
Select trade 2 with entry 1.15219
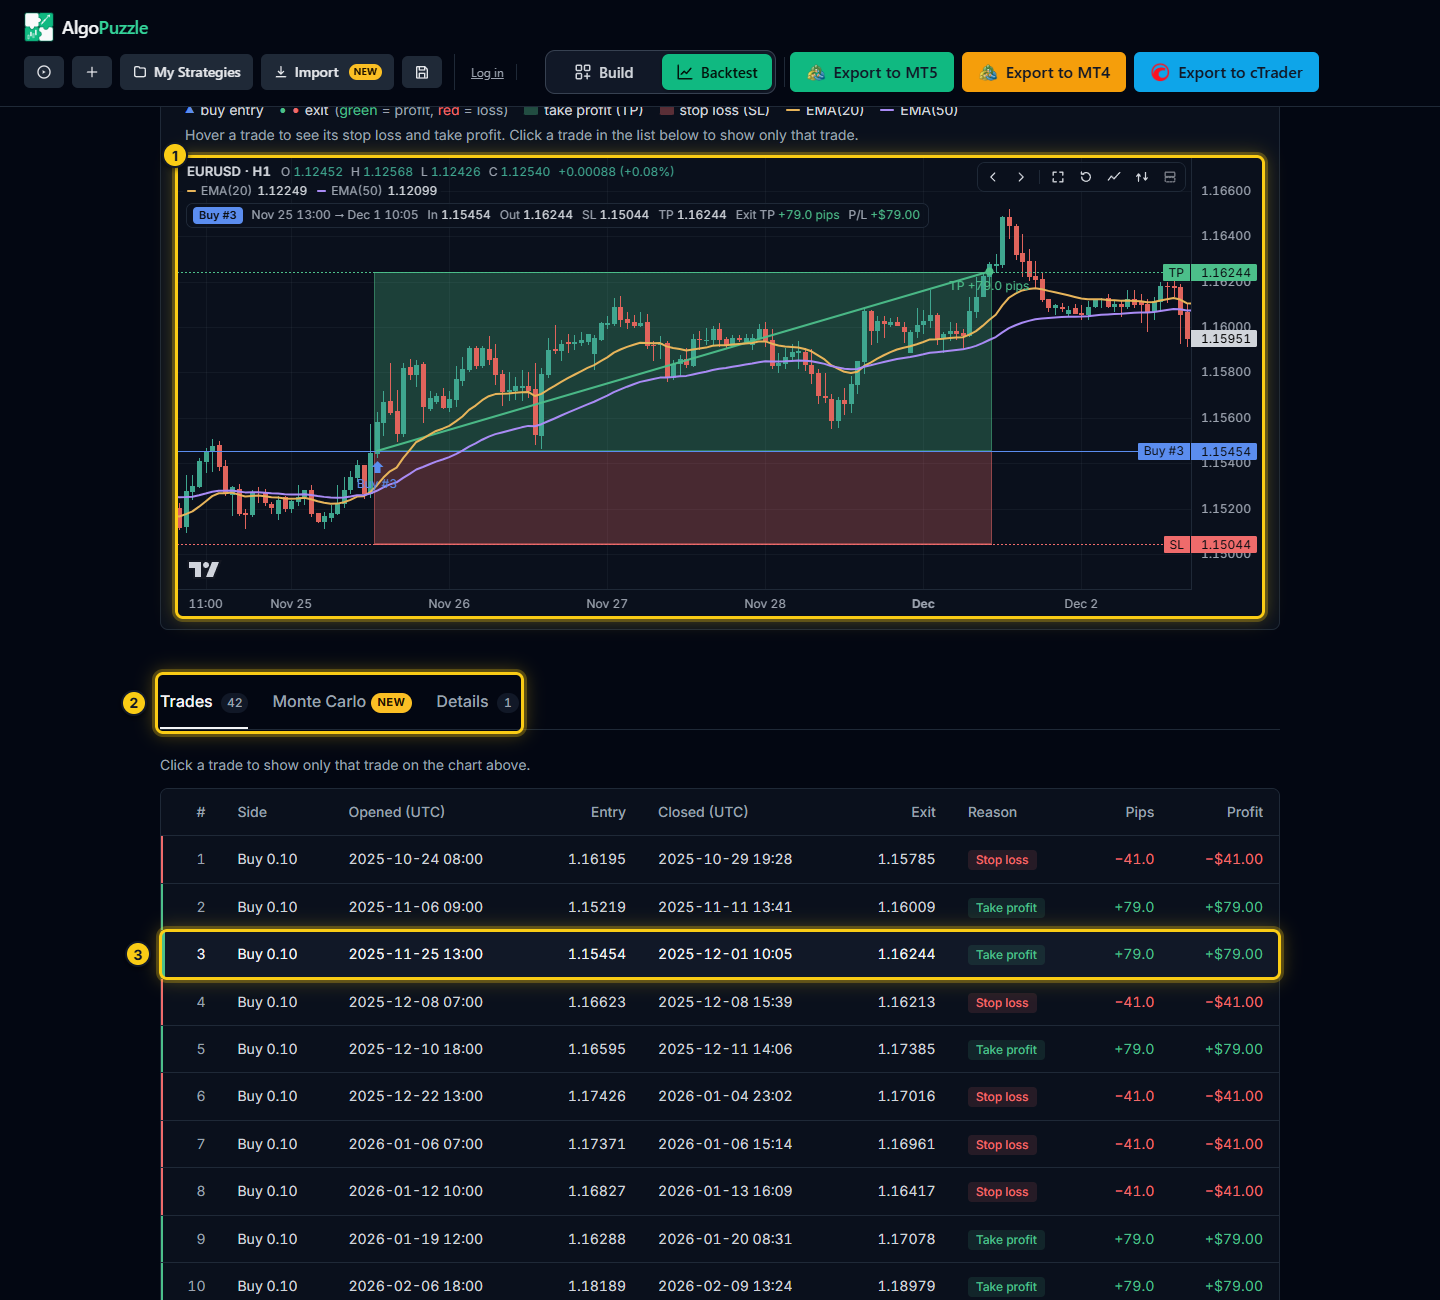pos(720,907)
